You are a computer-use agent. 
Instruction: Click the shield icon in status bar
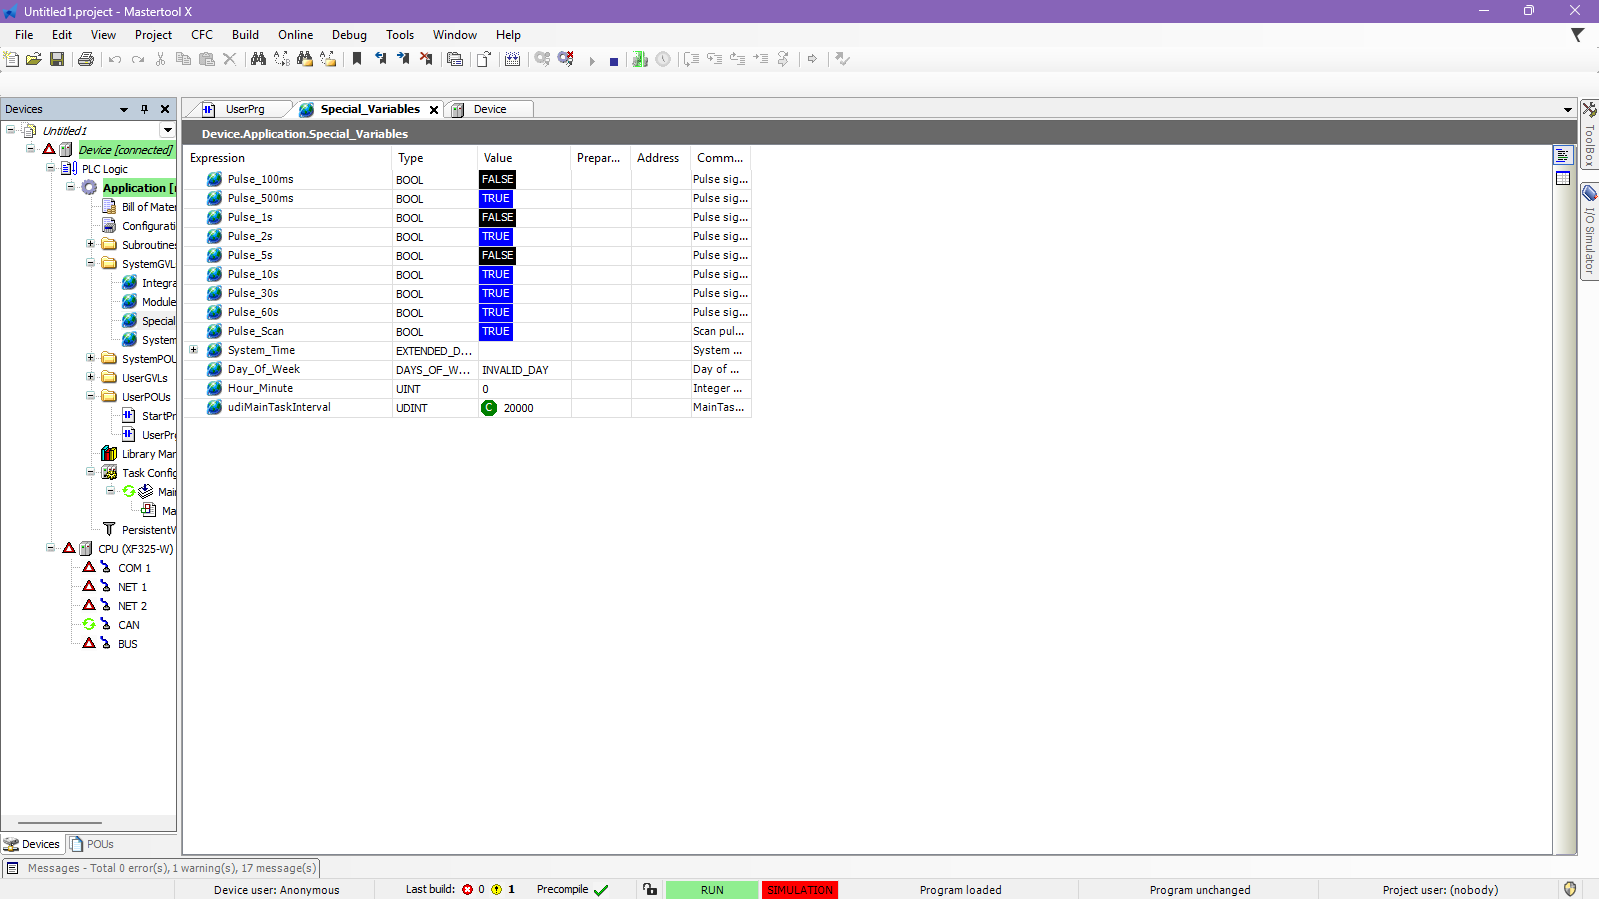pyautogui.click(x=1570, y=889)
